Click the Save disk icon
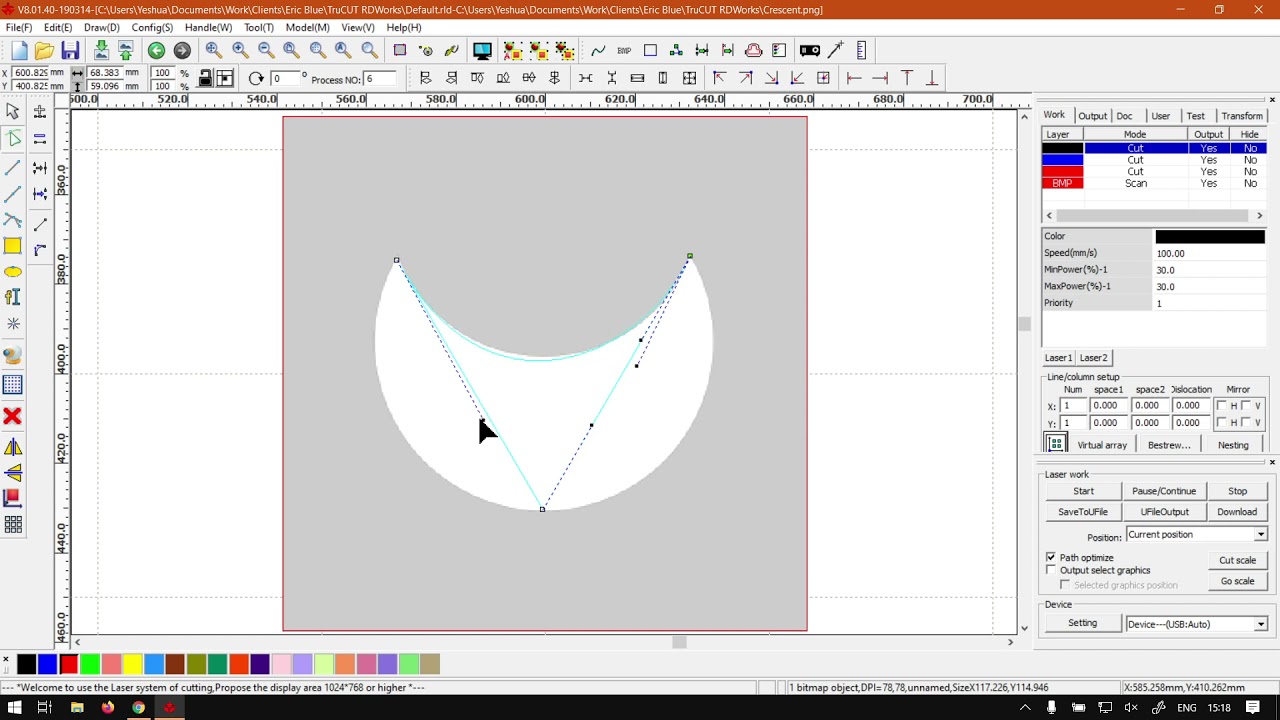 (70, 51)
